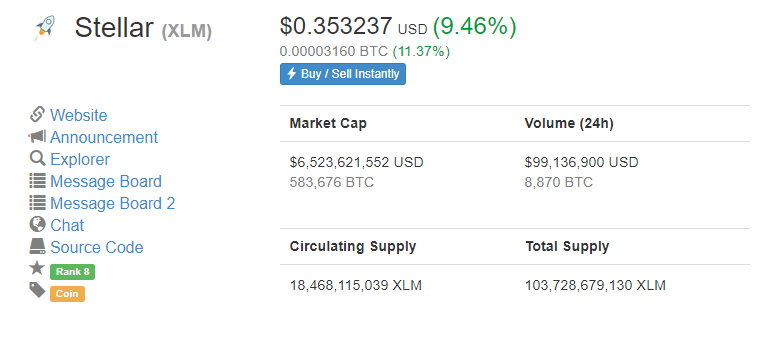Image resolution: width=773 pixels, height=363 pixels.
Task: Click the star icon beside Rank 8
Action: coord(37,268)
